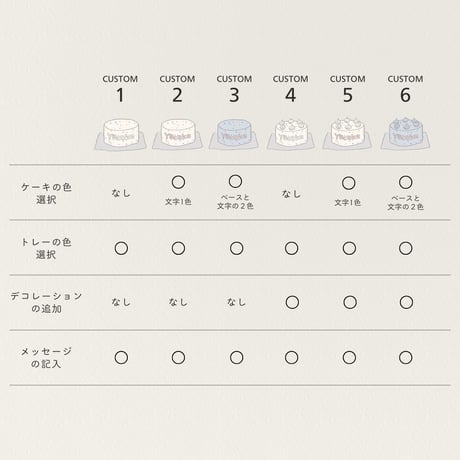This screenshot has width=460, height=460.
Task: Click the CUSTOM 1 column heading
Action: [x=120, y=89]
